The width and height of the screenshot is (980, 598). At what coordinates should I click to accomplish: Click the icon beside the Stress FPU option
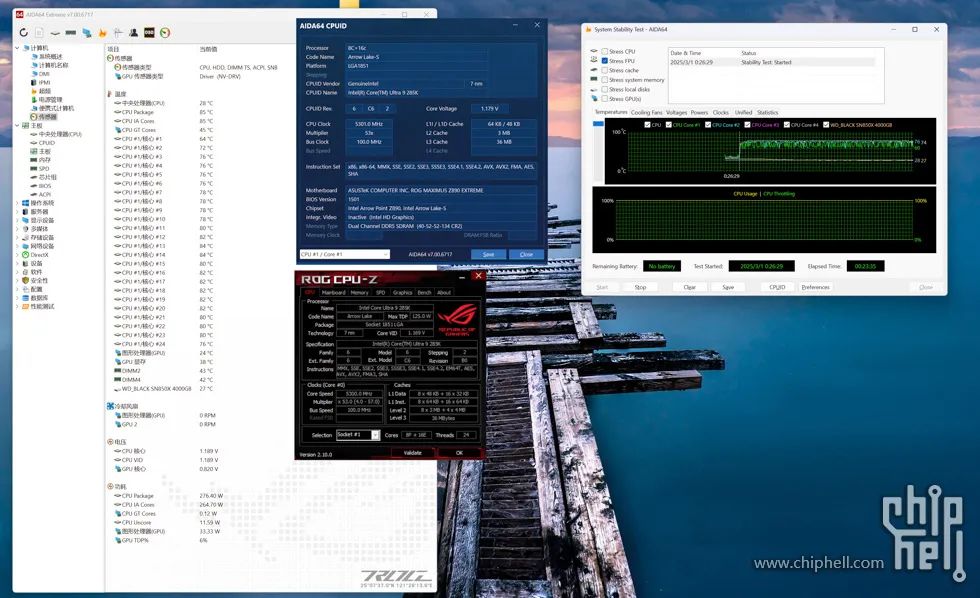coord(594,61)
